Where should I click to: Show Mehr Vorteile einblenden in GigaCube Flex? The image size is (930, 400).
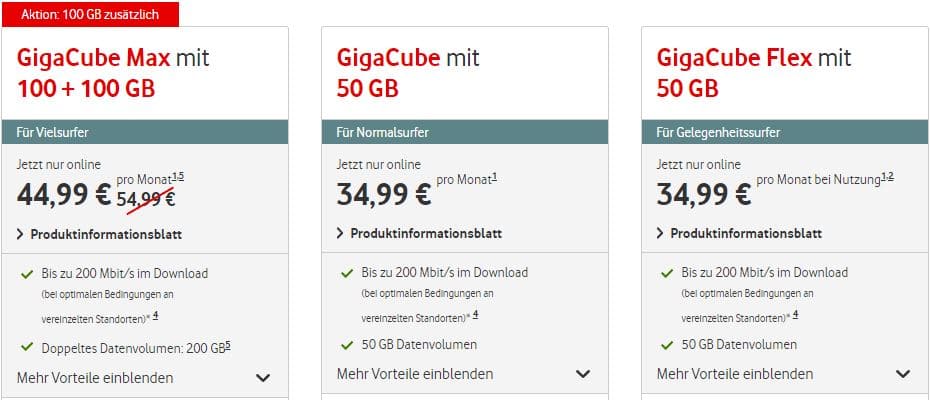(735, 374)
